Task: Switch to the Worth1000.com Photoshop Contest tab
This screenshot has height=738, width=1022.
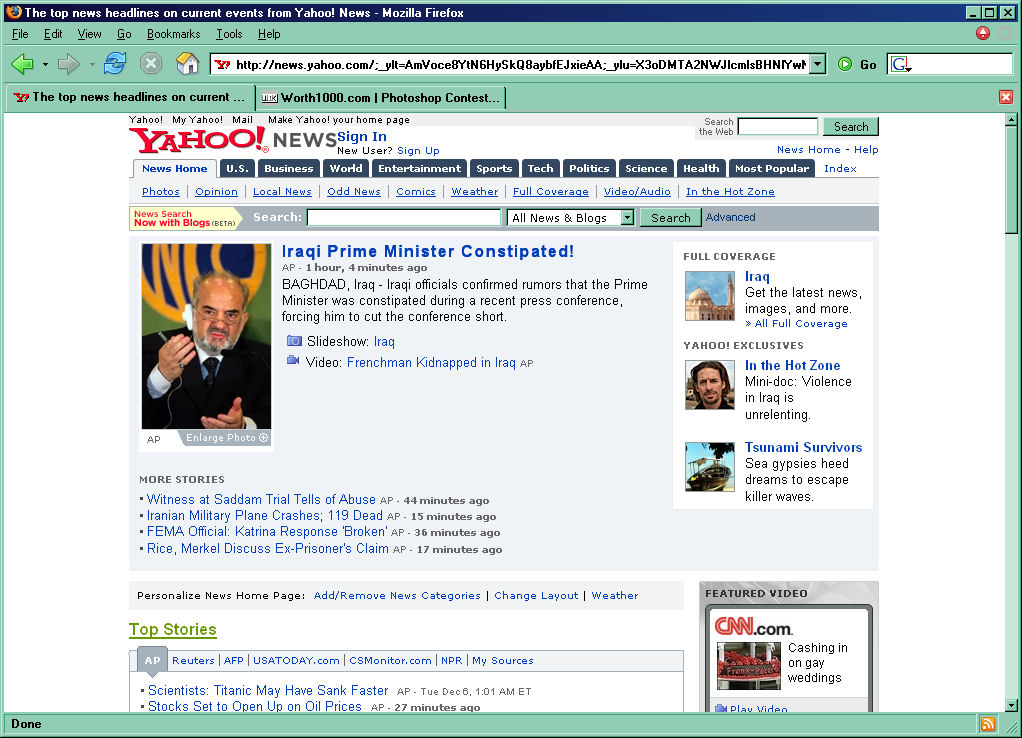Action: tap(381, 98)
